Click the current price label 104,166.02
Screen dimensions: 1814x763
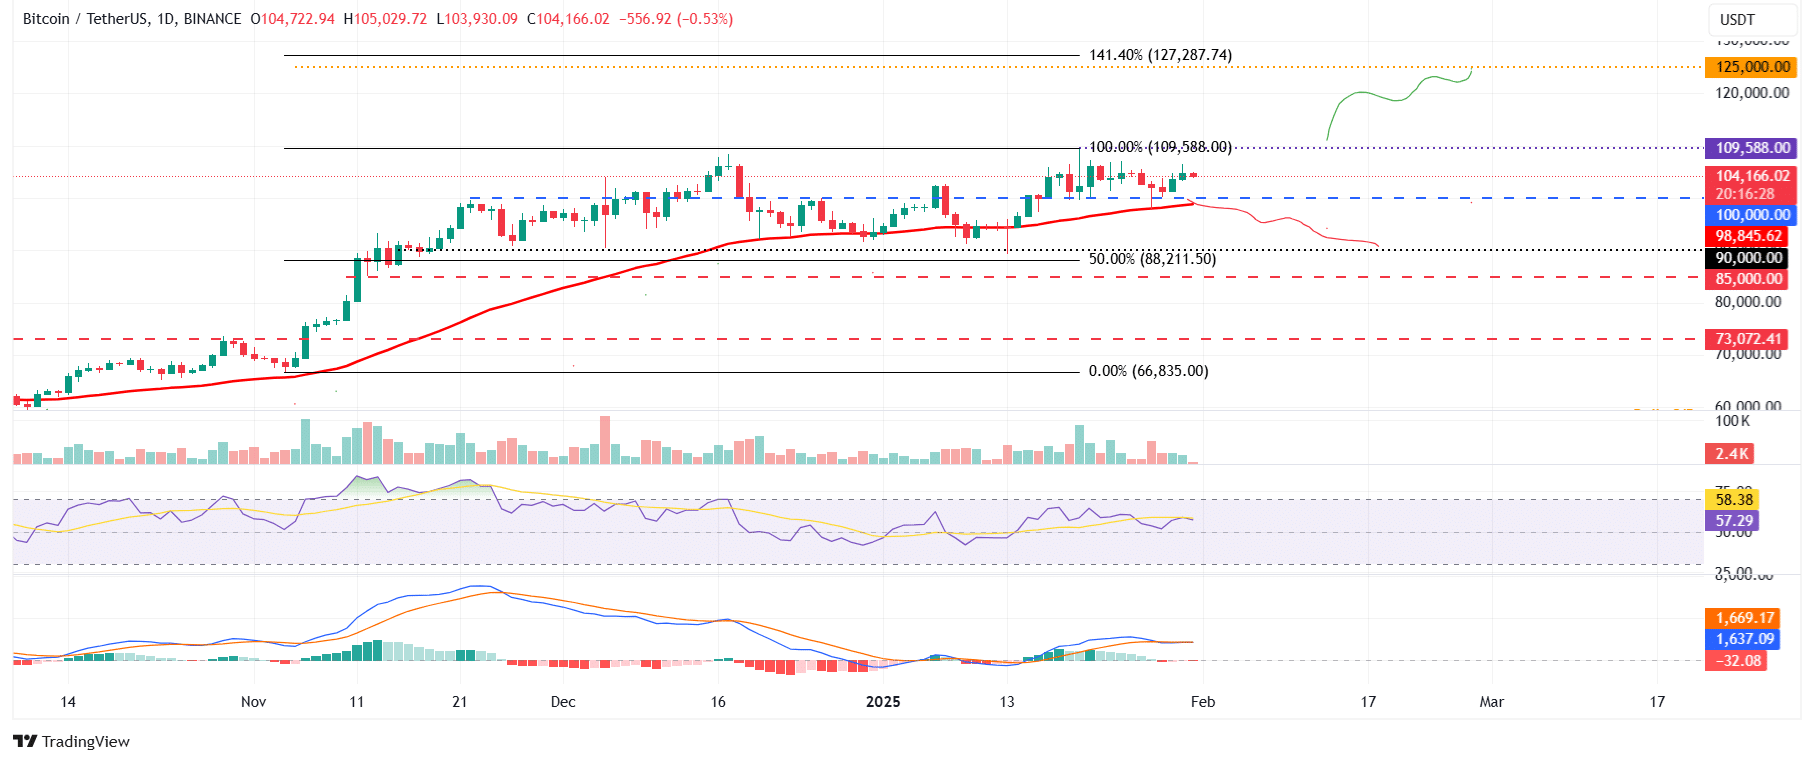[x=1751, y=176]
